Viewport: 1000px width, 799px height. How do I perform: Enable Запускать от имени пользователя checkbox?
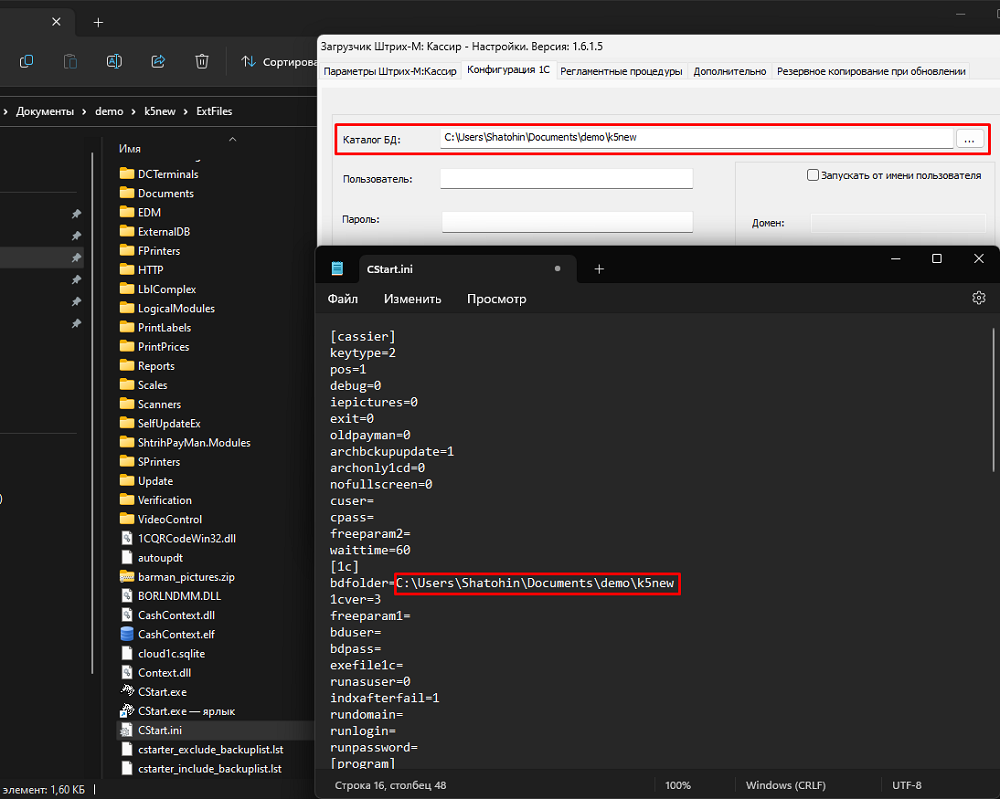(x=812, y=175)
